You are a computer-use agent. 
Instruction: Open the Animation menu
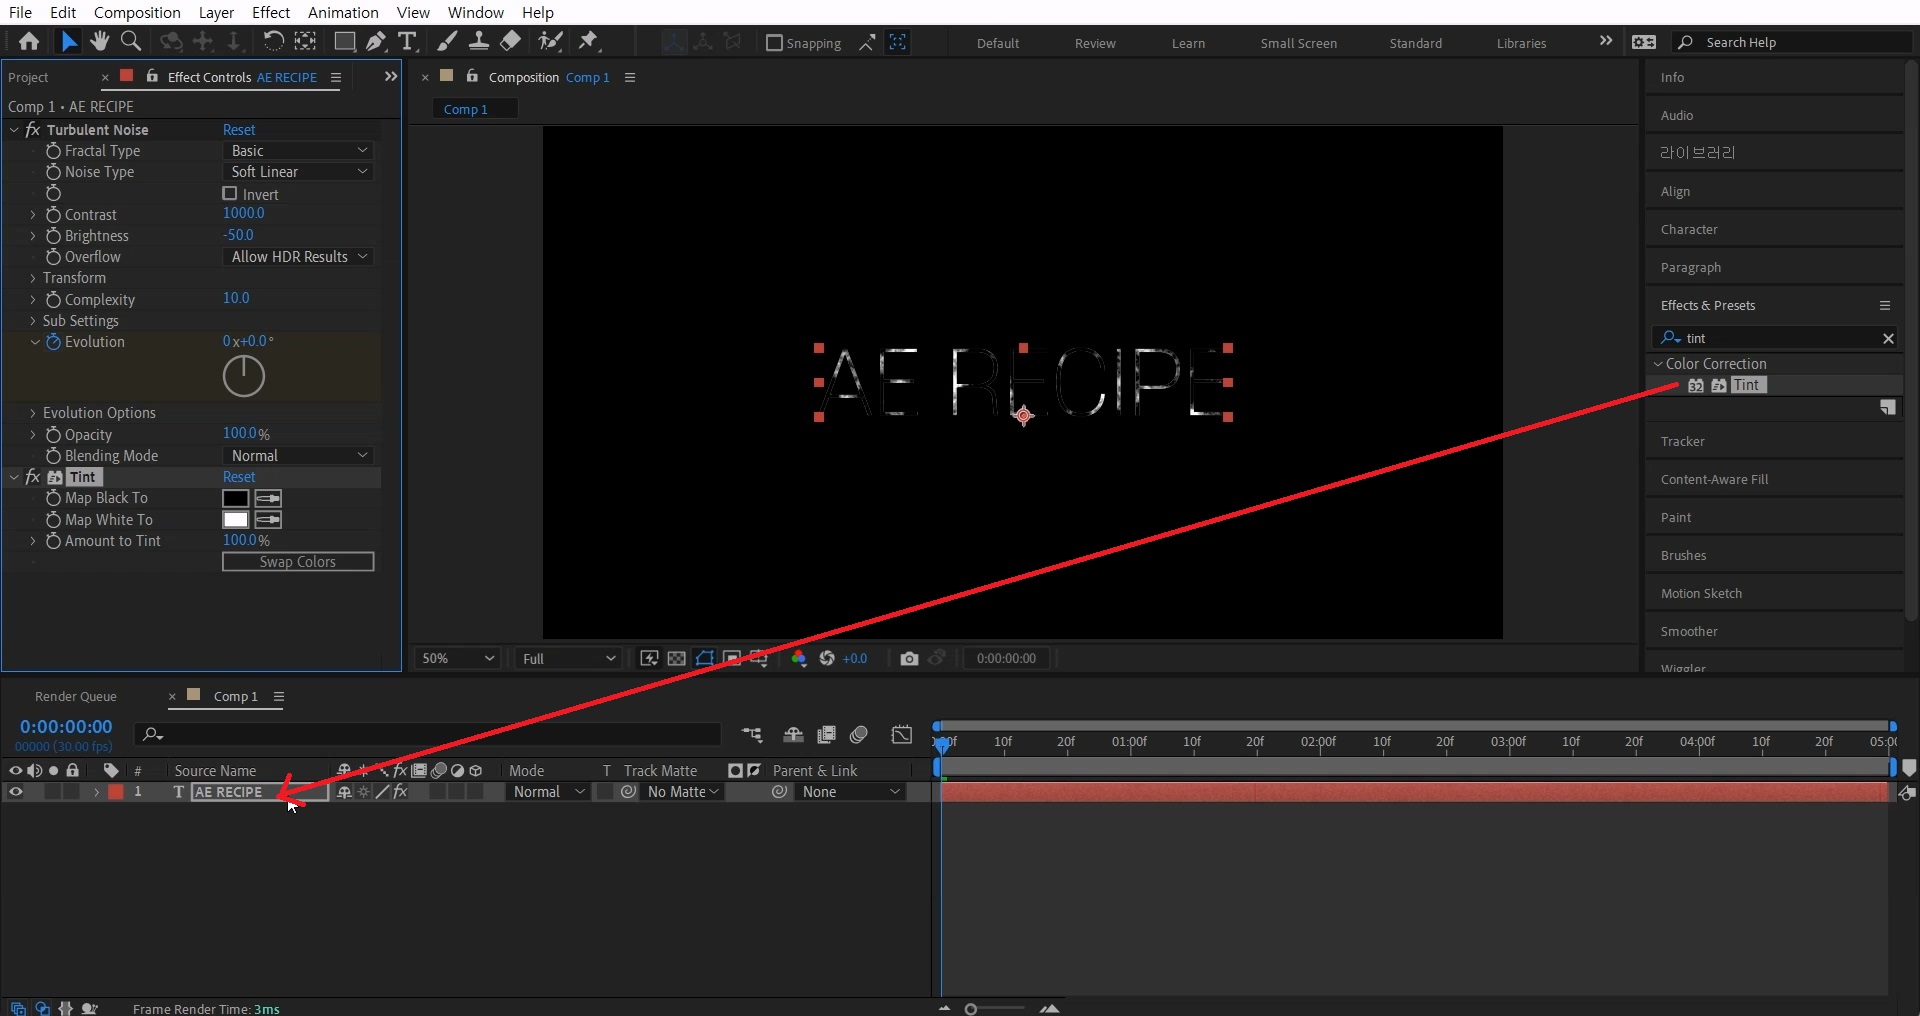tap(343, 12)
